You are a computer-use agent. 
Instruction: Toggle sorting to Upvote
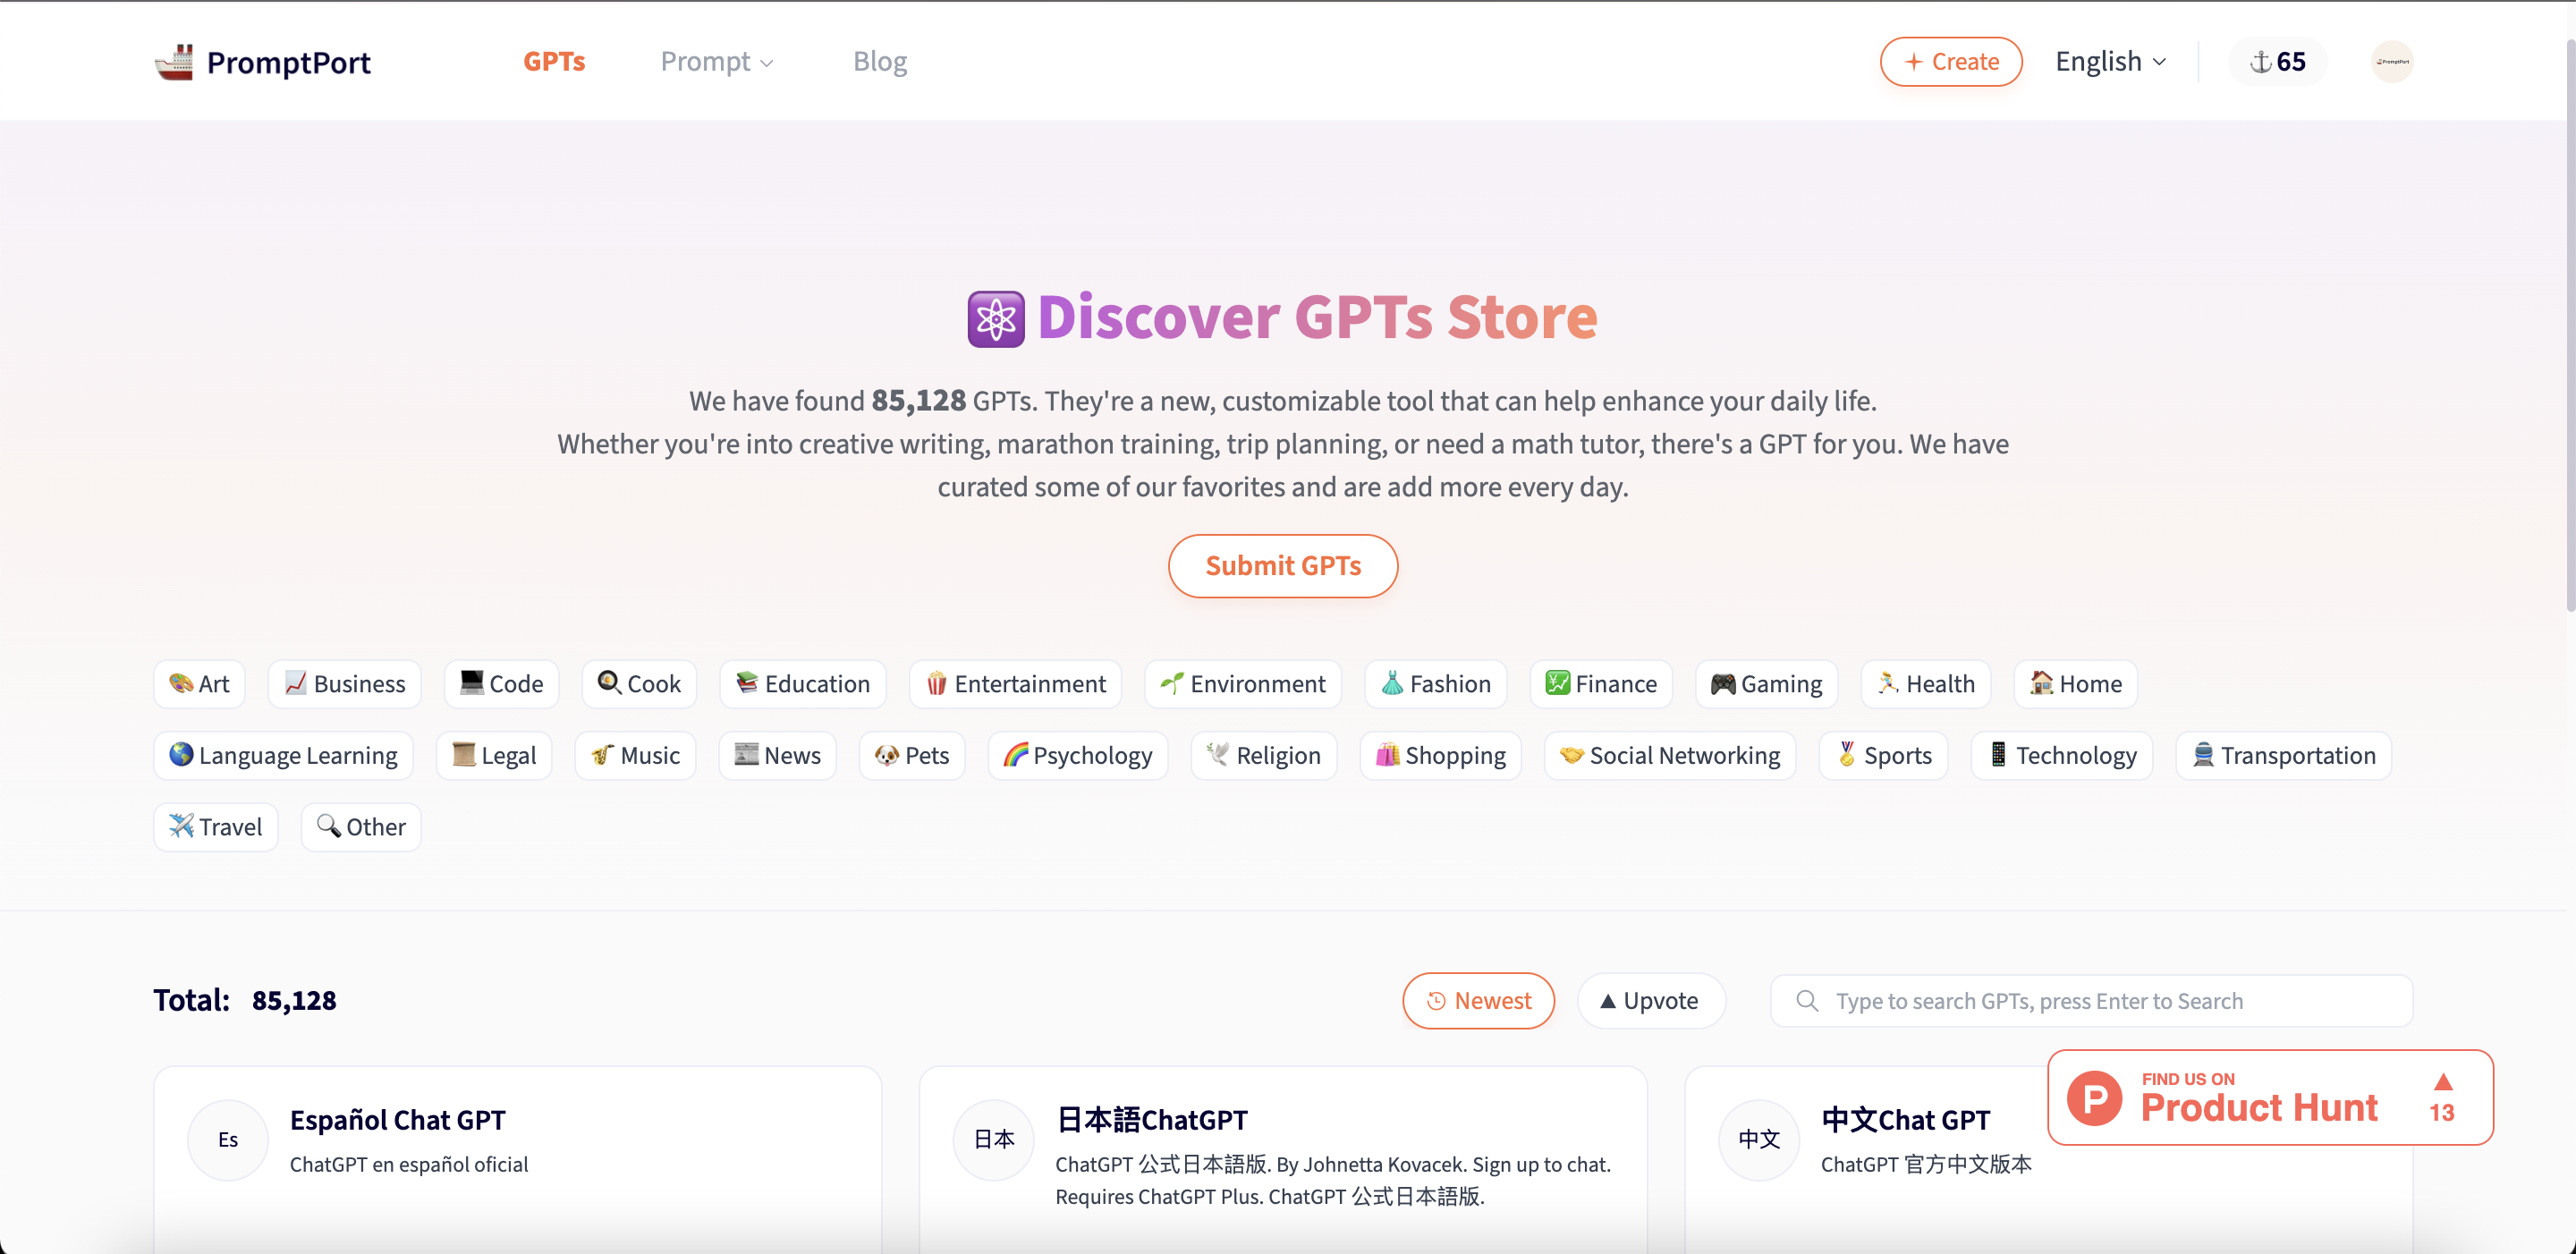pos(1650,1000)
